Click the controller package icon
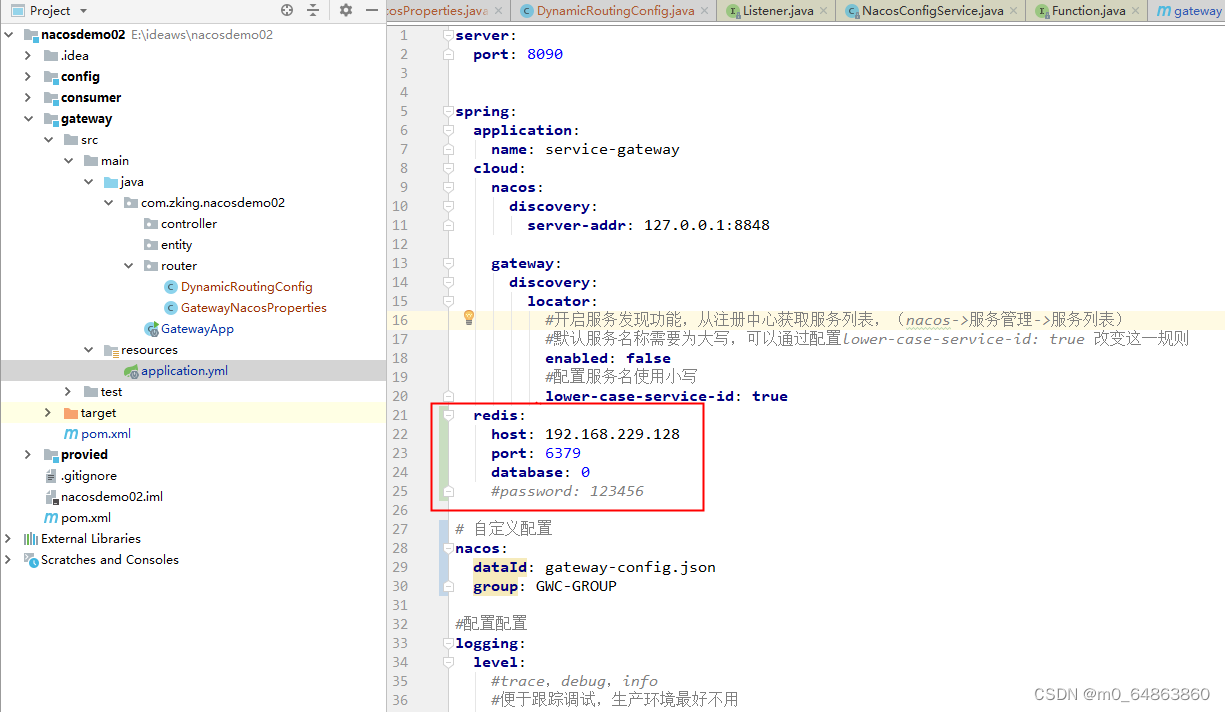The image size is (1225, 712). (x=151, y=224)
